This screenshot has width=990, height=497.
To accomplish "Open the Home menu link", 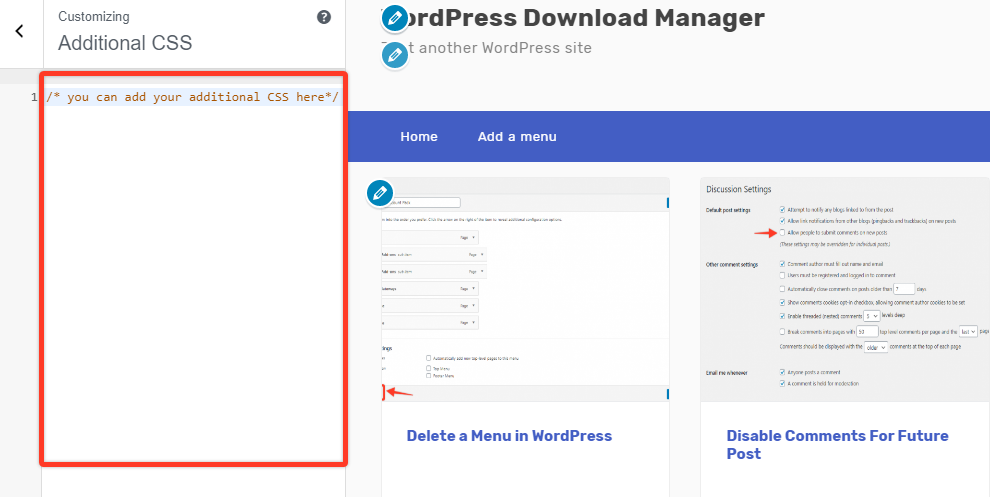I will 419,136.
